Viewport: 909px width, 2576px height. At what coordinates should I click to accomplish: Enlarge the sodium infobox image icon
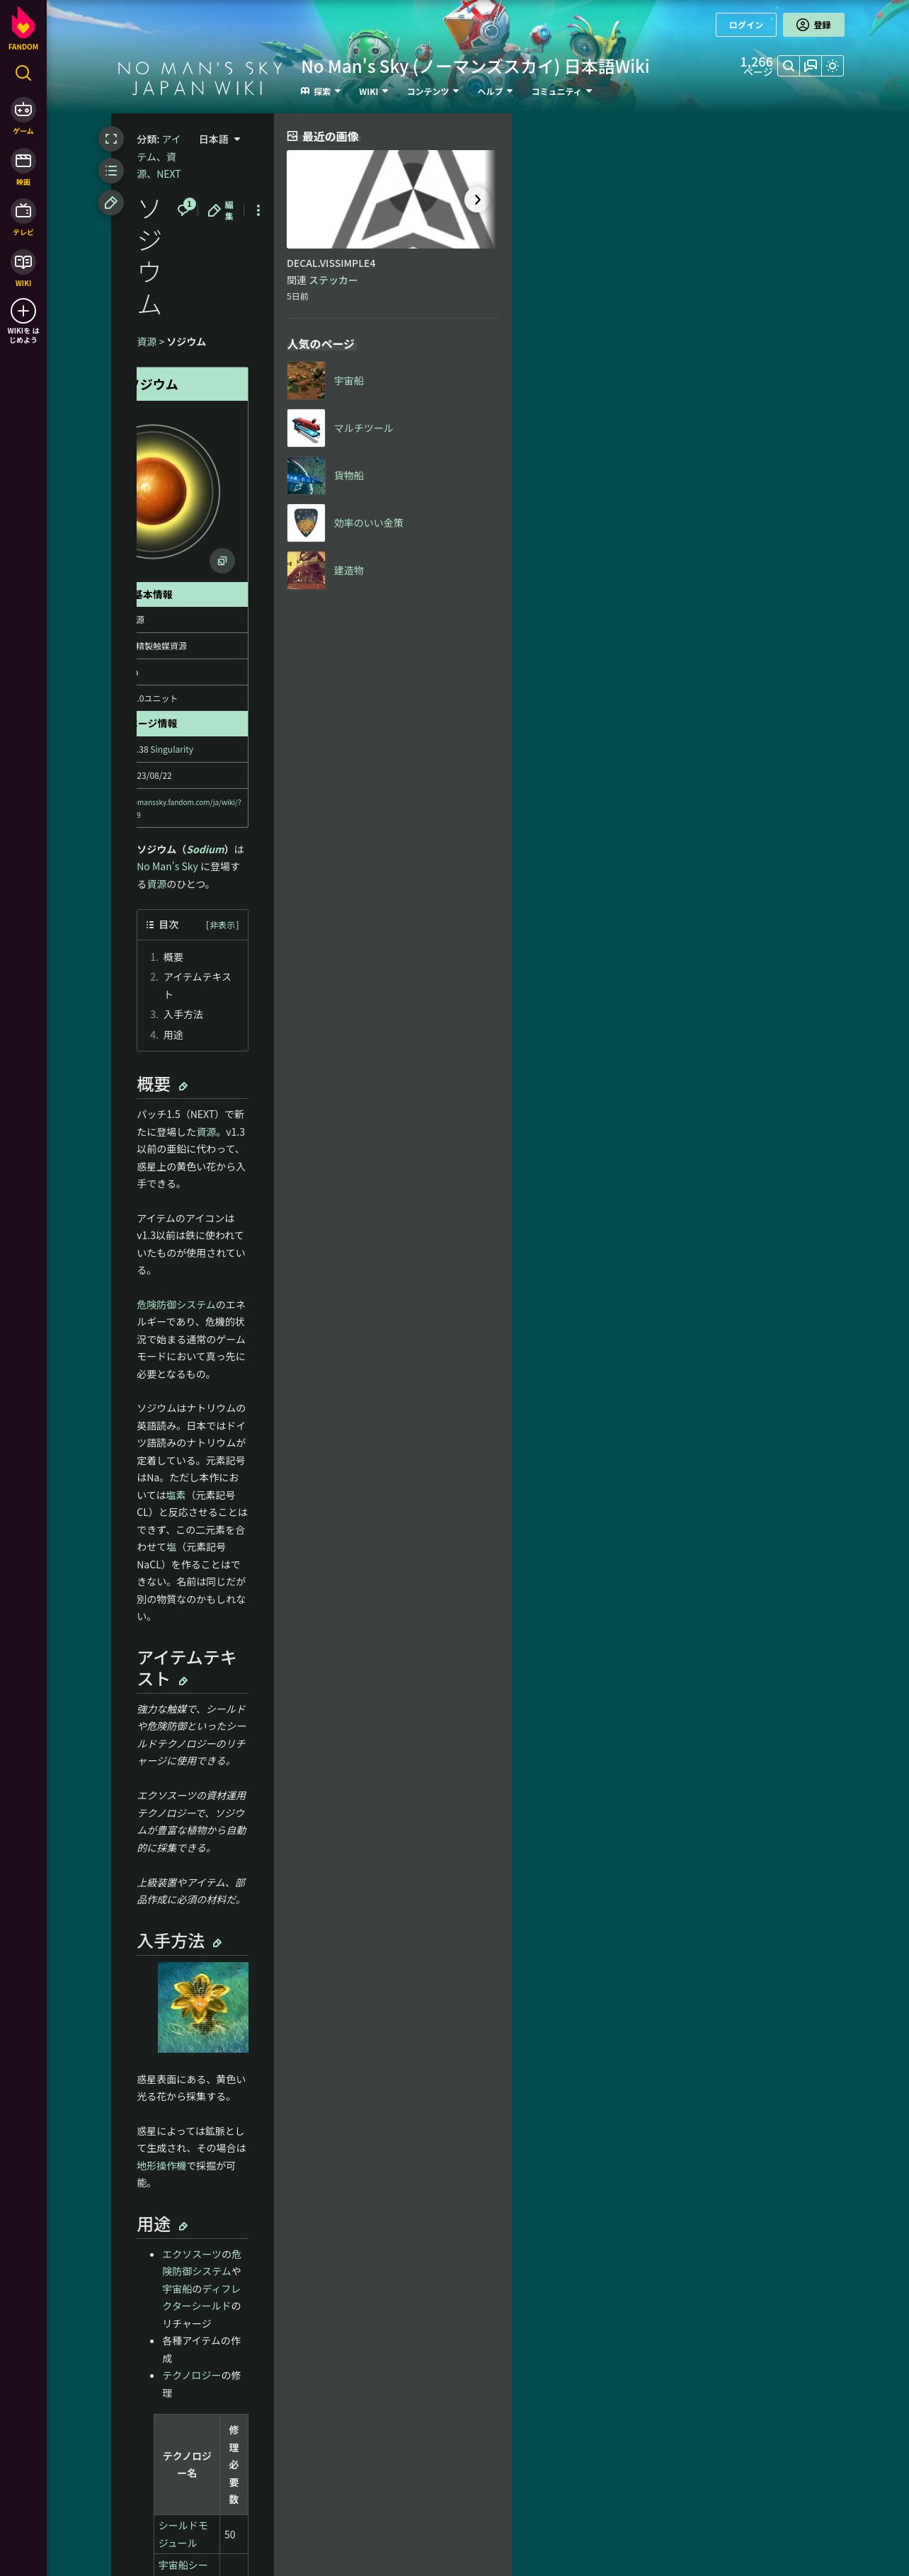[222, 560]
